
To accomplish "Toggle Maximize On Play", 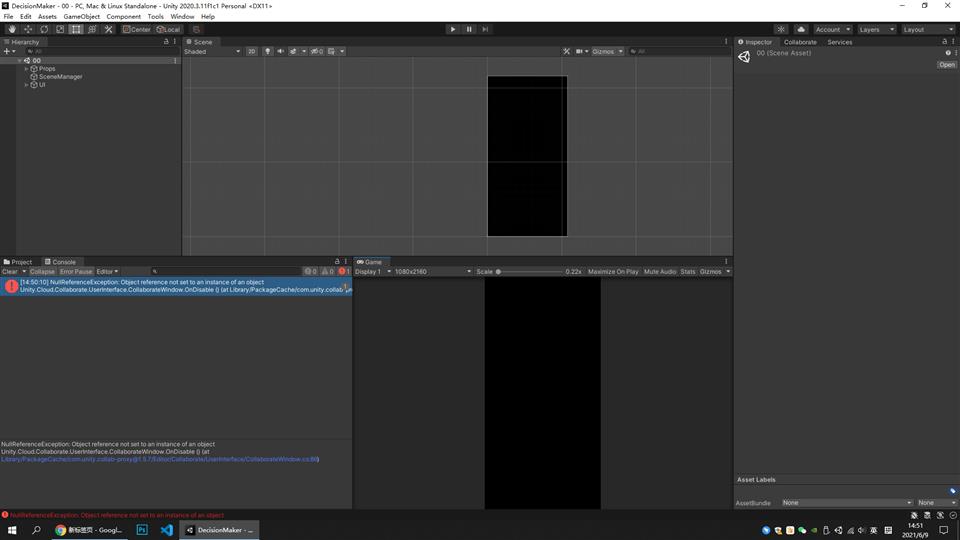I will point(613,271).
